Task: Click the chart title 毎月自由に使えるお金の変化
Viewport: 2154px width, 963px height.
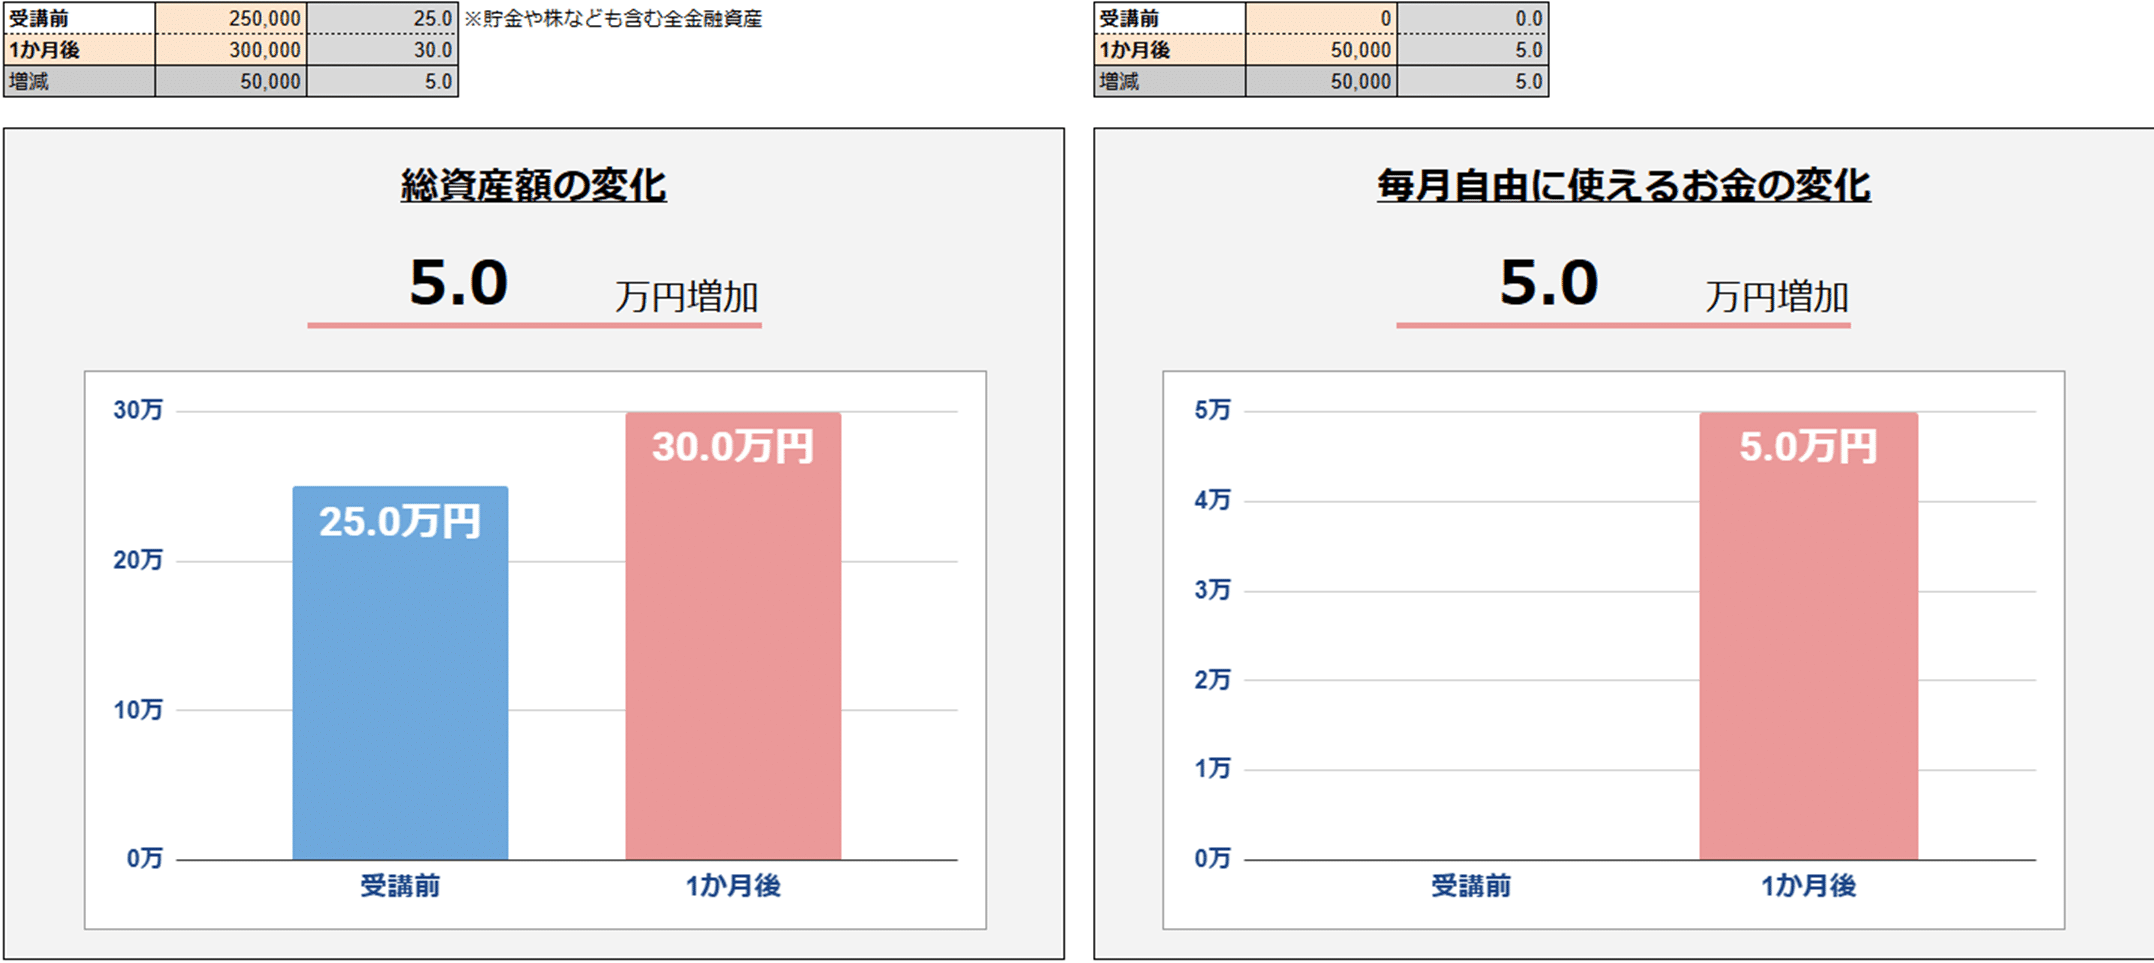Action: [x=1623, y=186]
